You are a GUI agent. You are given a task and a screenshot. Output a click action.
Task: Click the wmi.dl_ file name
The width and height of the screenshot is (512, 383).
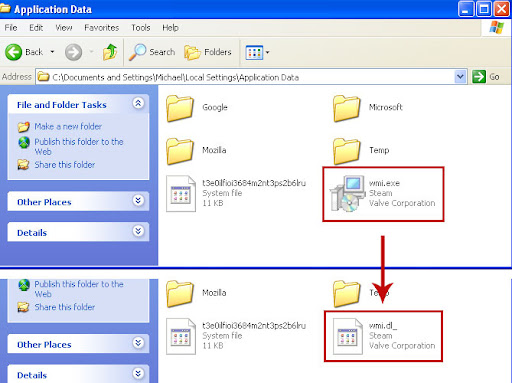click(x=383, y=326)
